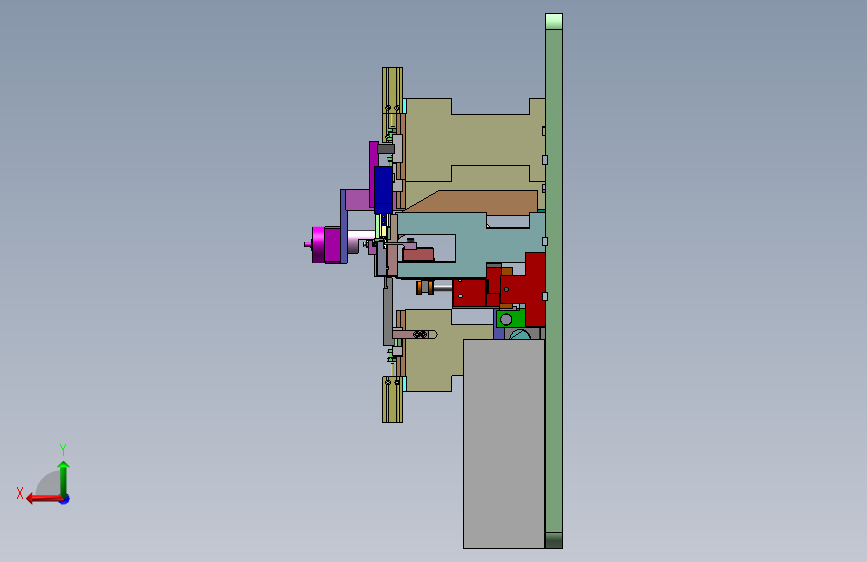Select the tall green base plate
867x562 pixels.
click(553, 281)
